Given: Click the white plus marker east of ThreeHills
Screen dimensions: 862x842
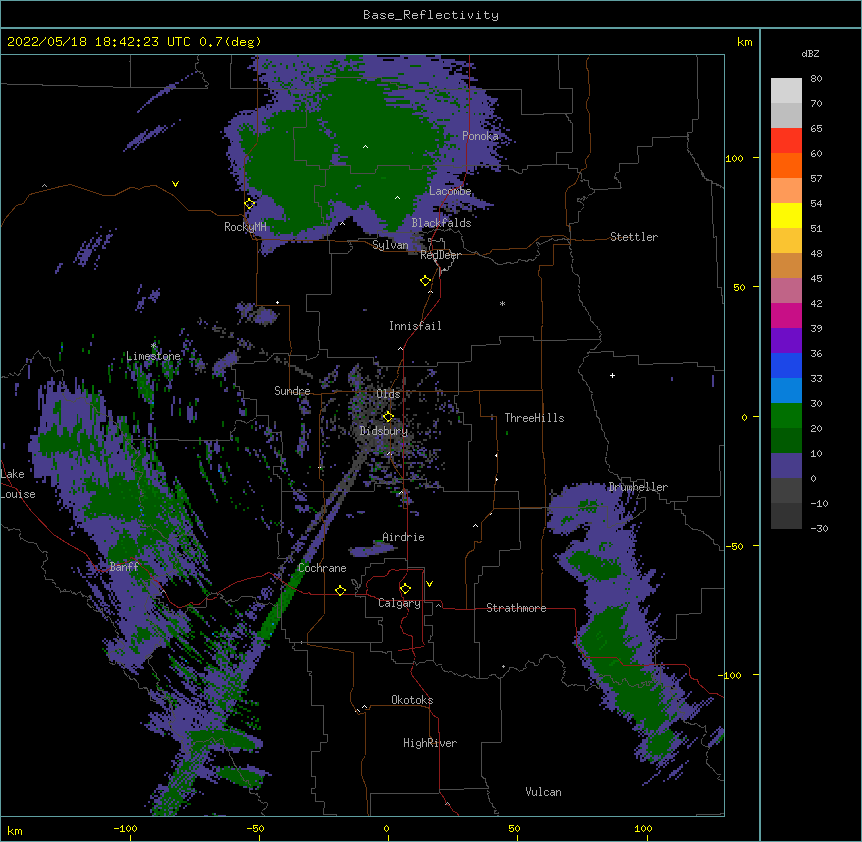Looking at the screenshot, I should tap(612, 375).
